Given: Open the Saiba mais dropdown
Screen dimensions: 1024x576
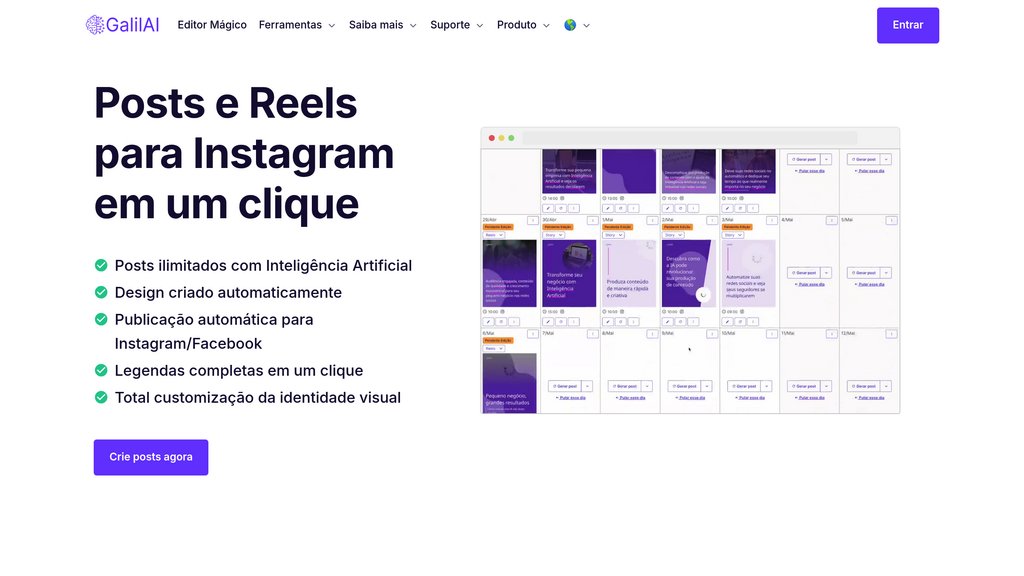Looking at the screenshot, I should (383, 25).
